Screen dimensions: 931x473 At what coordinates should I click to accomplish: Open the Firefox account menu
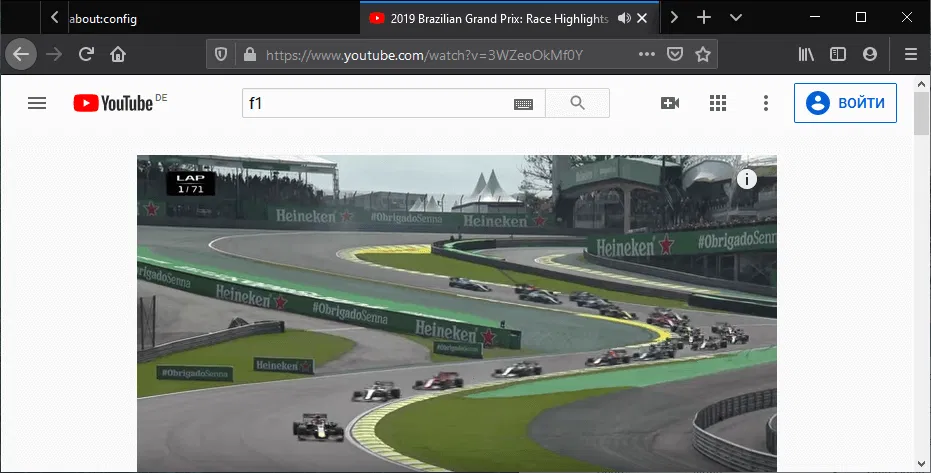coord(870,55)
